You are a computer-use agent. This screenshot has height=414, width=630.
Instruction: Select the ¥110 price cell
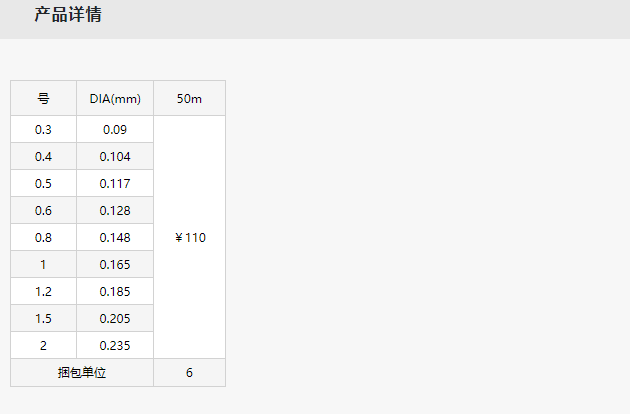(189, 237)
